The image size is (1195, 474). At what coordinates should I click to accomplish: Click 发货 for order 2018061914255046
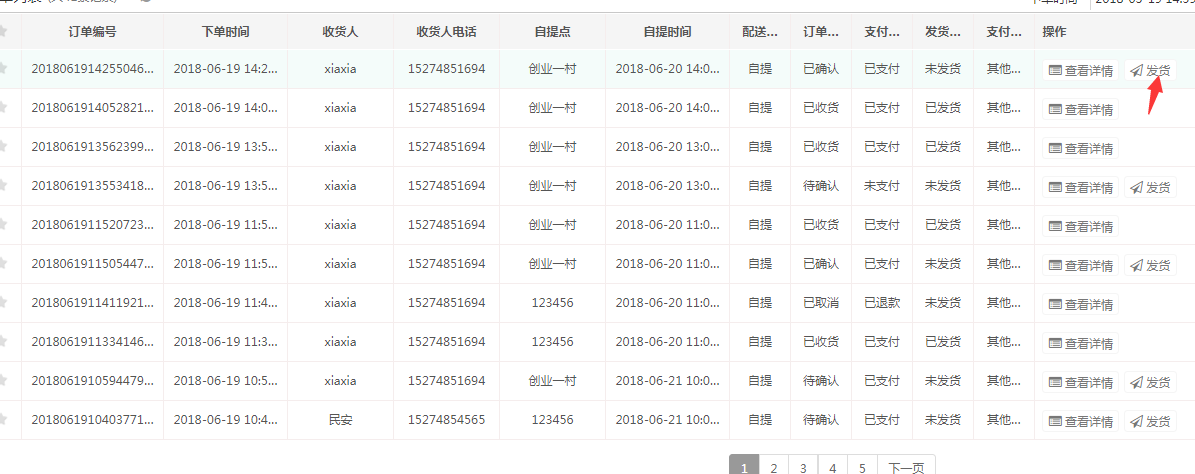(1150, 71)
